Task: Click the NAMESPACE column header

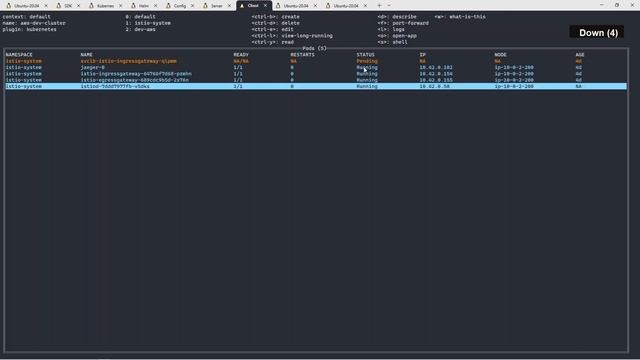Action: [19, 55]
